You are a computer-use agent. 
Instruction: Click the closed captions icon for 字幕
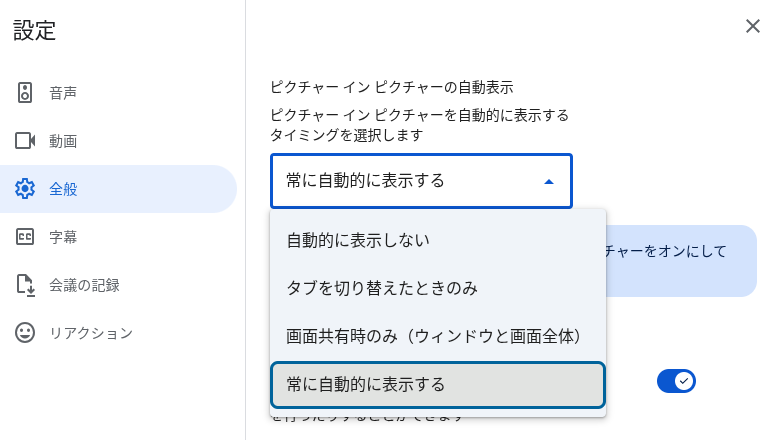click(26, 237)
